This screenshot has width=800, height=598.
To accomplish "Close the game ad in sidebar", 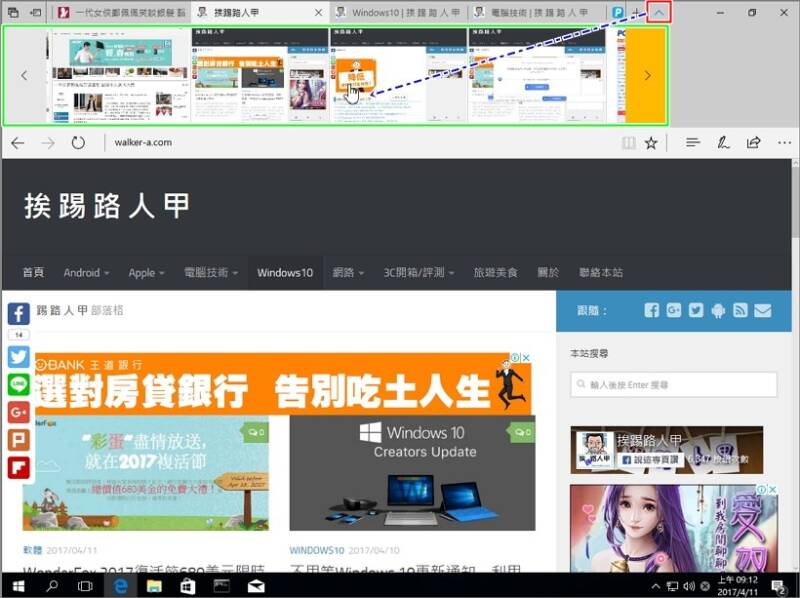I will click(x=772, y=489).
